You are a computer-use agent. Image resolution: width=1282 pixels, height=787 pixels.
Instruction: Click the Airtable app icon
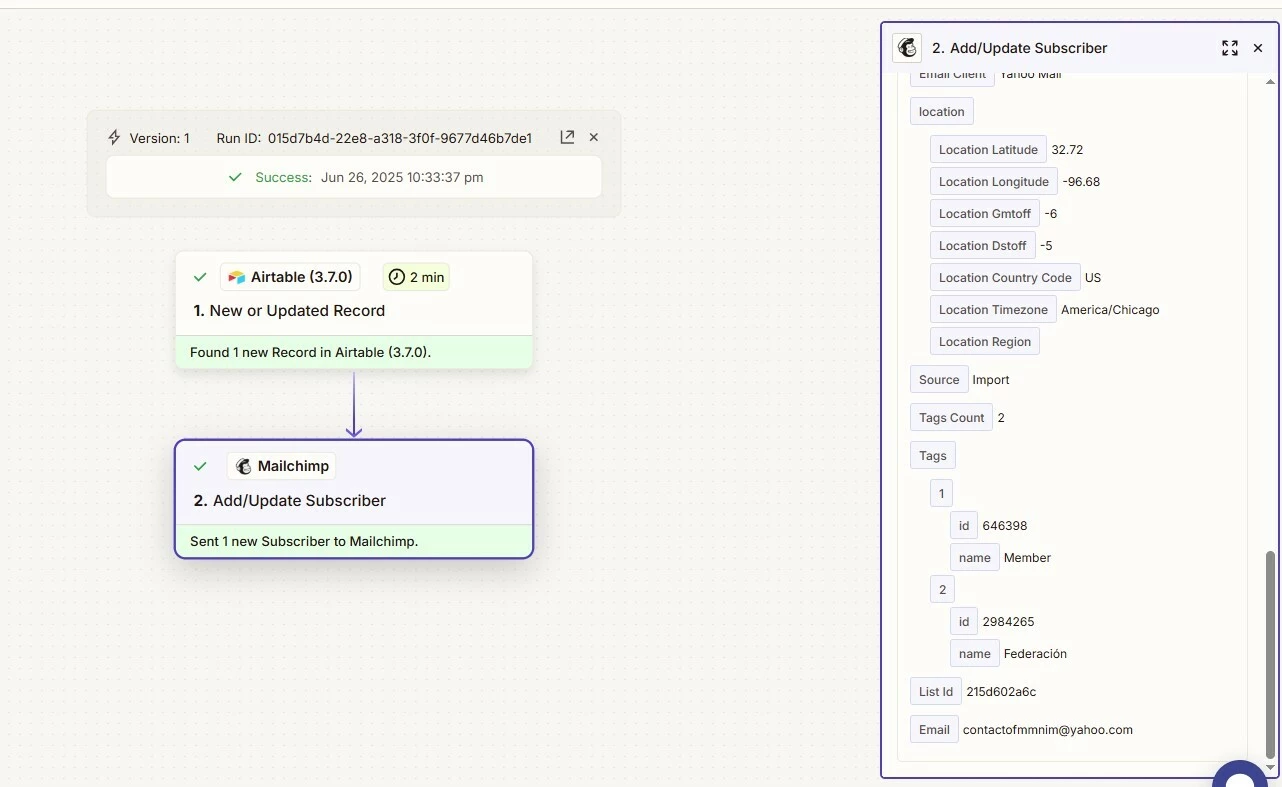(x=237, y=277)
